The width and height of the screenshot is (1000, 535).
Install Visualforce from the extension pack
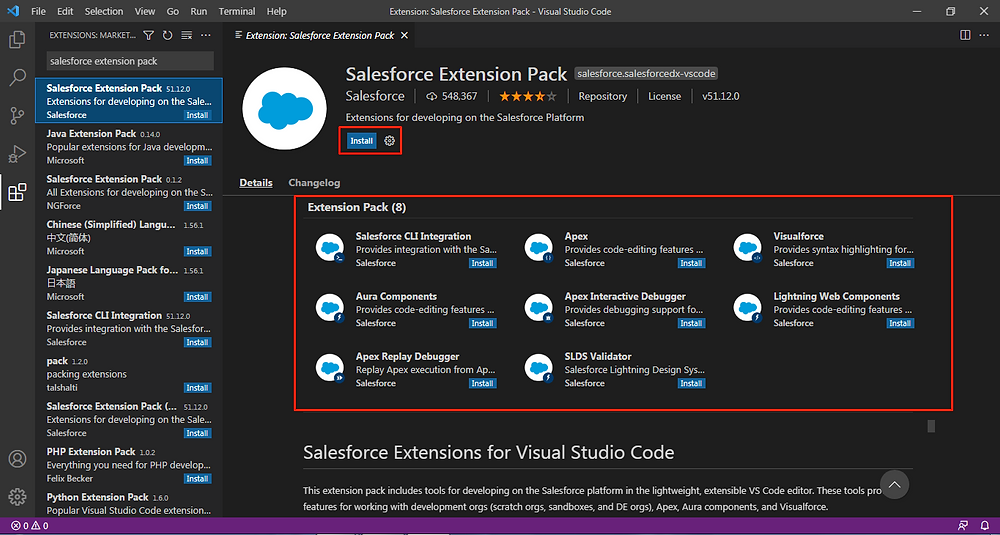(x=900, y=263)
